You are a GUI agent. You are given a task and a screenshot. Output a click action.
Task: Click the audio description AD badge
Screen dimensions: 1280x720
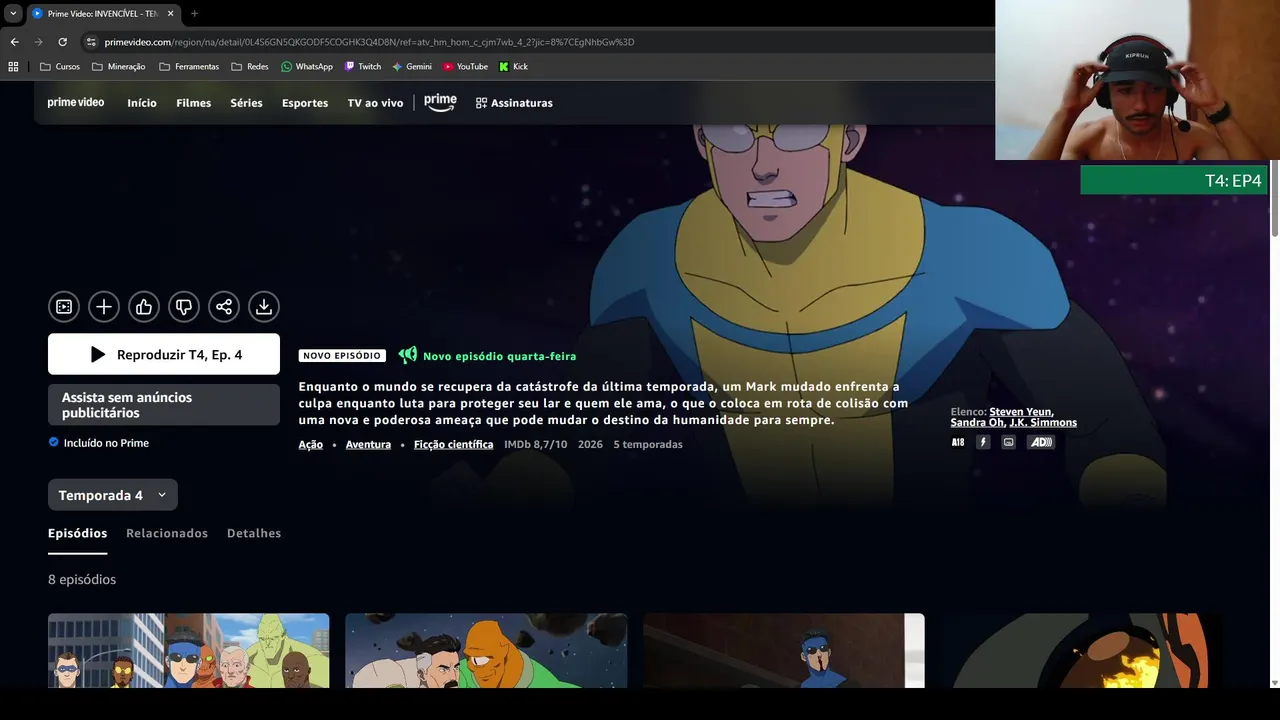click(x=1041, y=442)
